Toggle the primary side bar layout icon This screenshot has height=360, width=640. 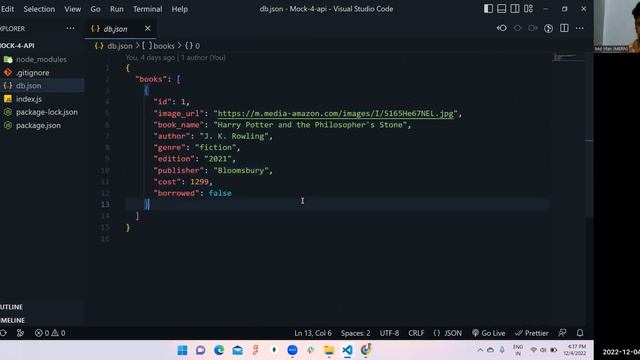(x=488, y=9)
